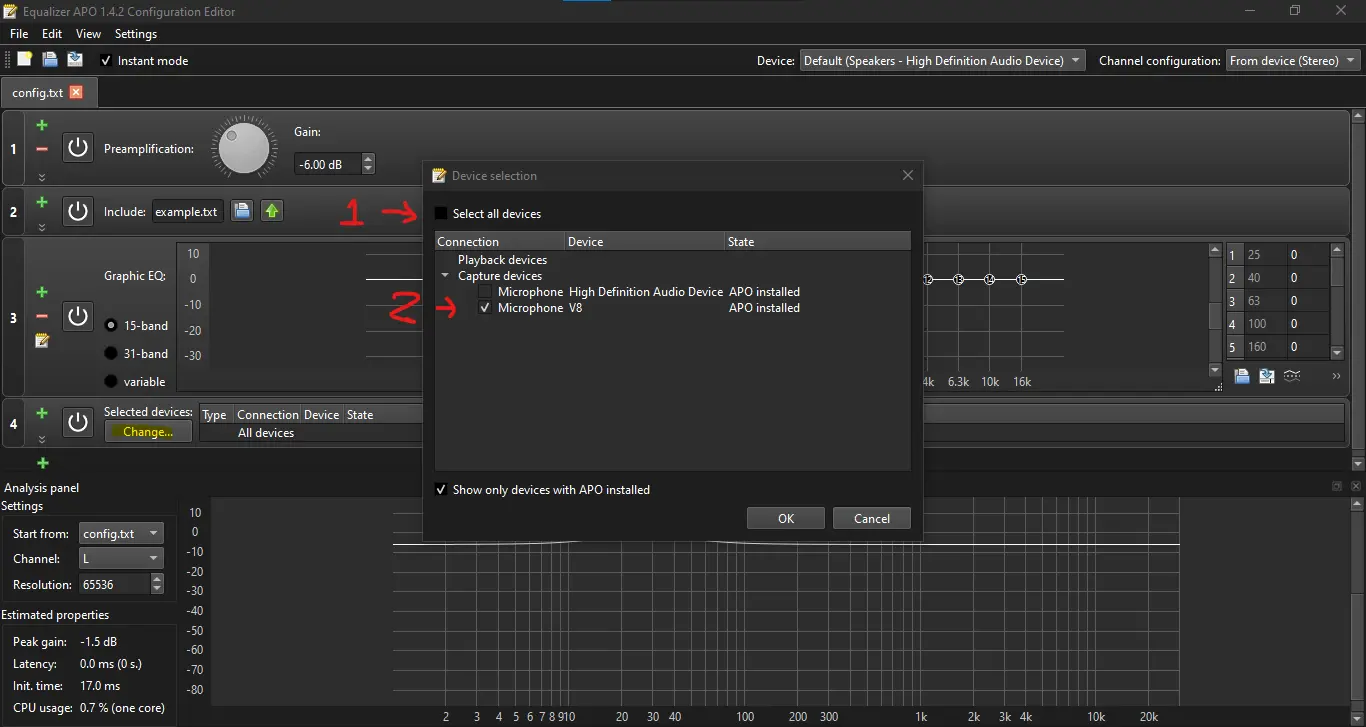1366x727 pixels.
Task: Add a filter at the Include row's green plus
Action: pos(42,202)
